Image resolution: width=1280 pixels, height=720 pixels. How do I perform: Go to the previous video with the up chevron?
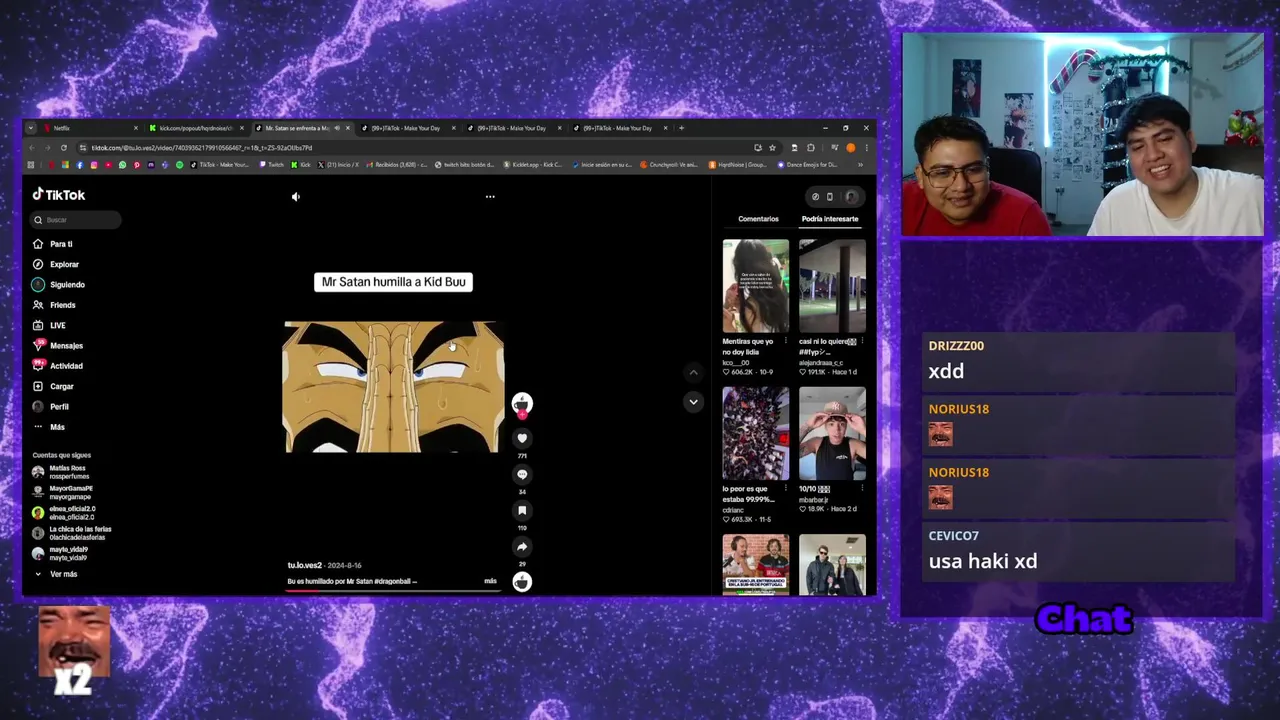[x=693, y=372]
